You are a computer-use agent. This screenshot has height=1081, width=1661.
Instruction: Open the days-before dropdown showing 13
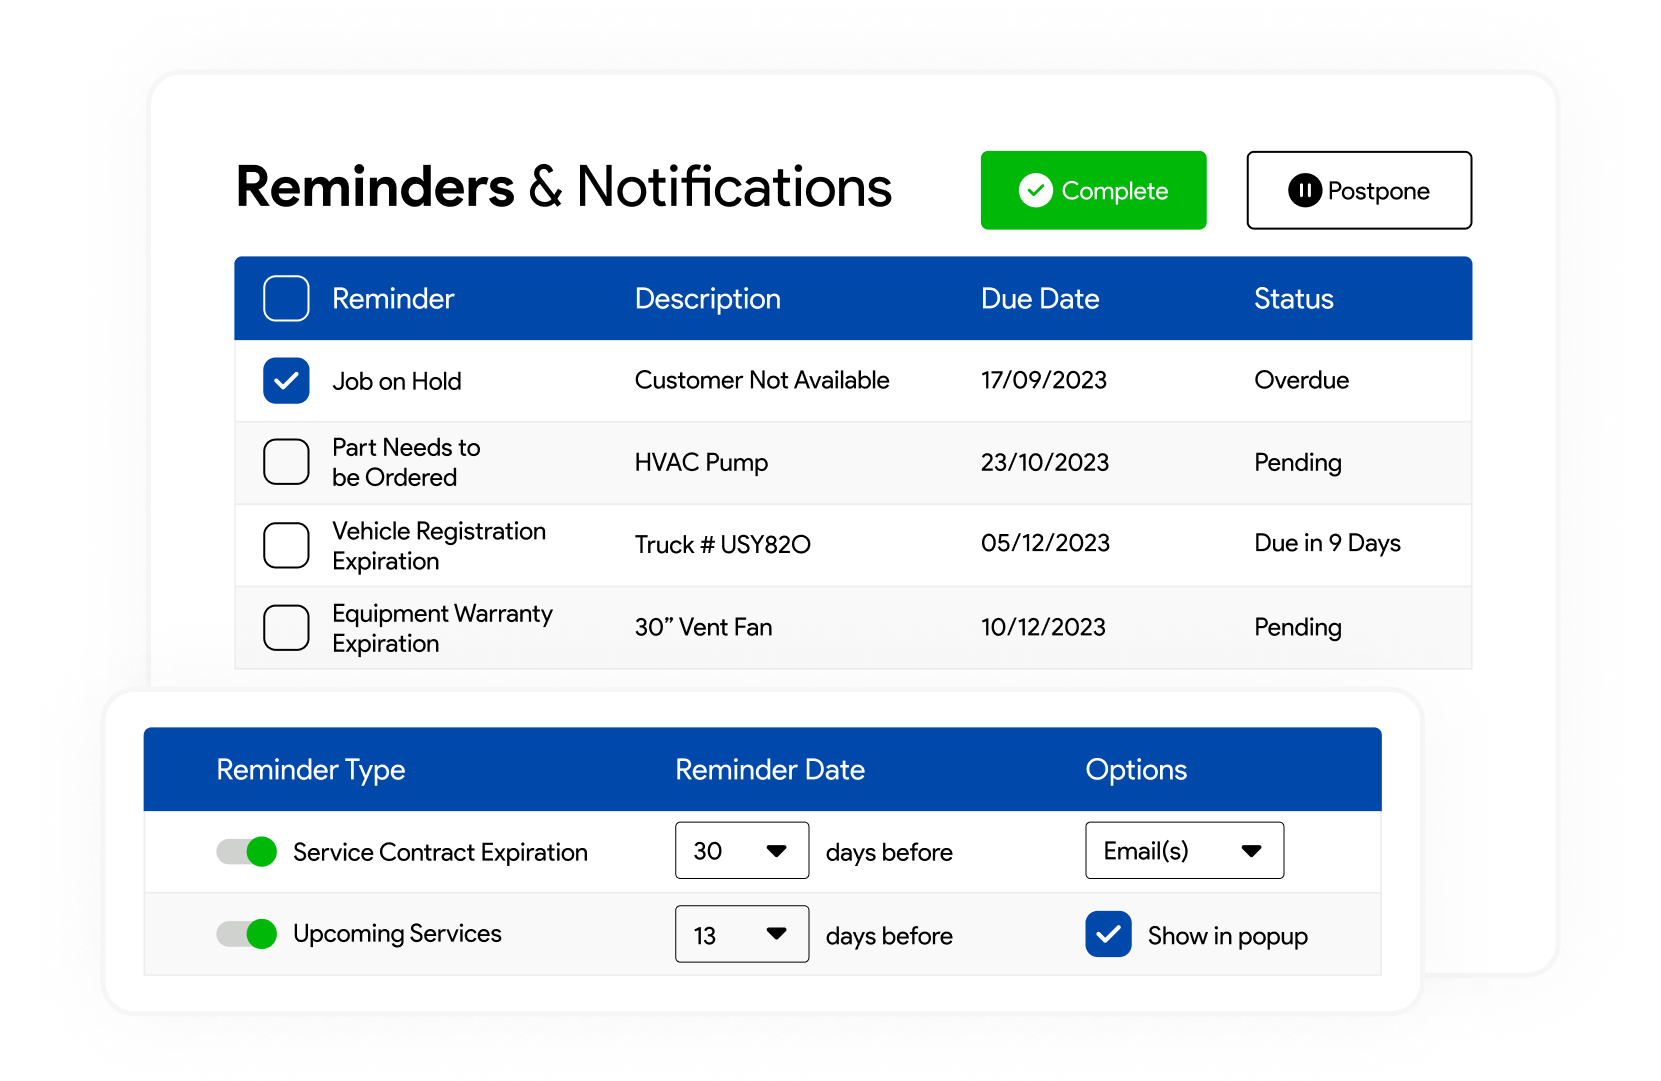(742, 934)
